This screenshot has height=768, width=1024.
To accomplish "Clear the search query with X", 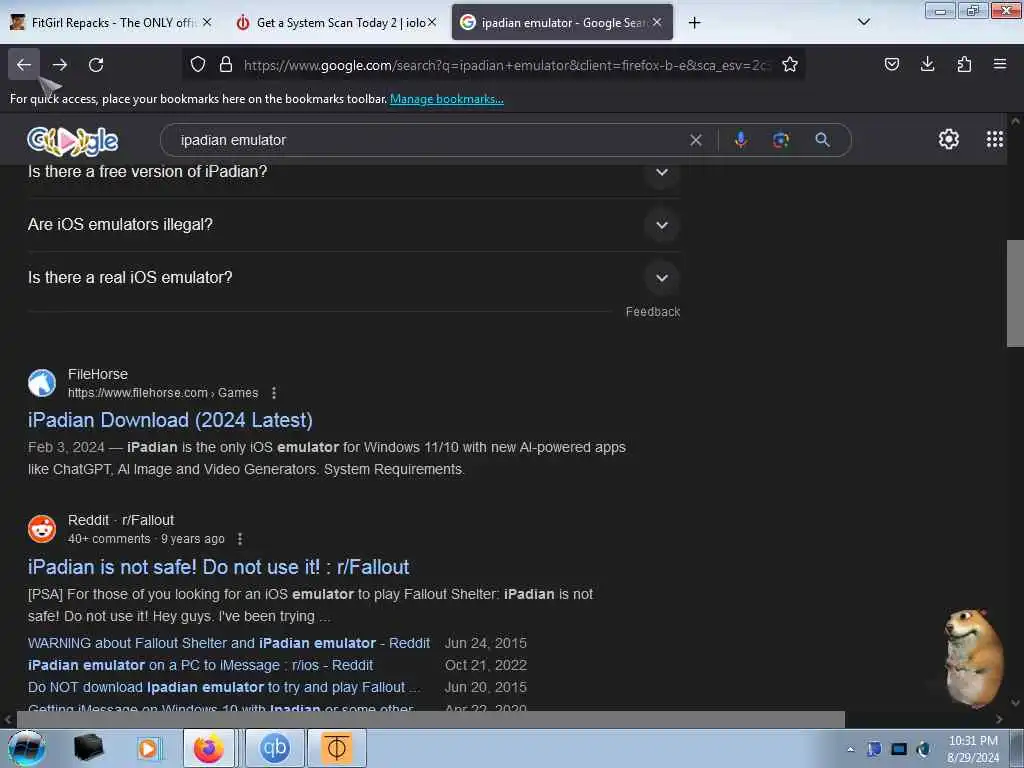I will 696,140.
